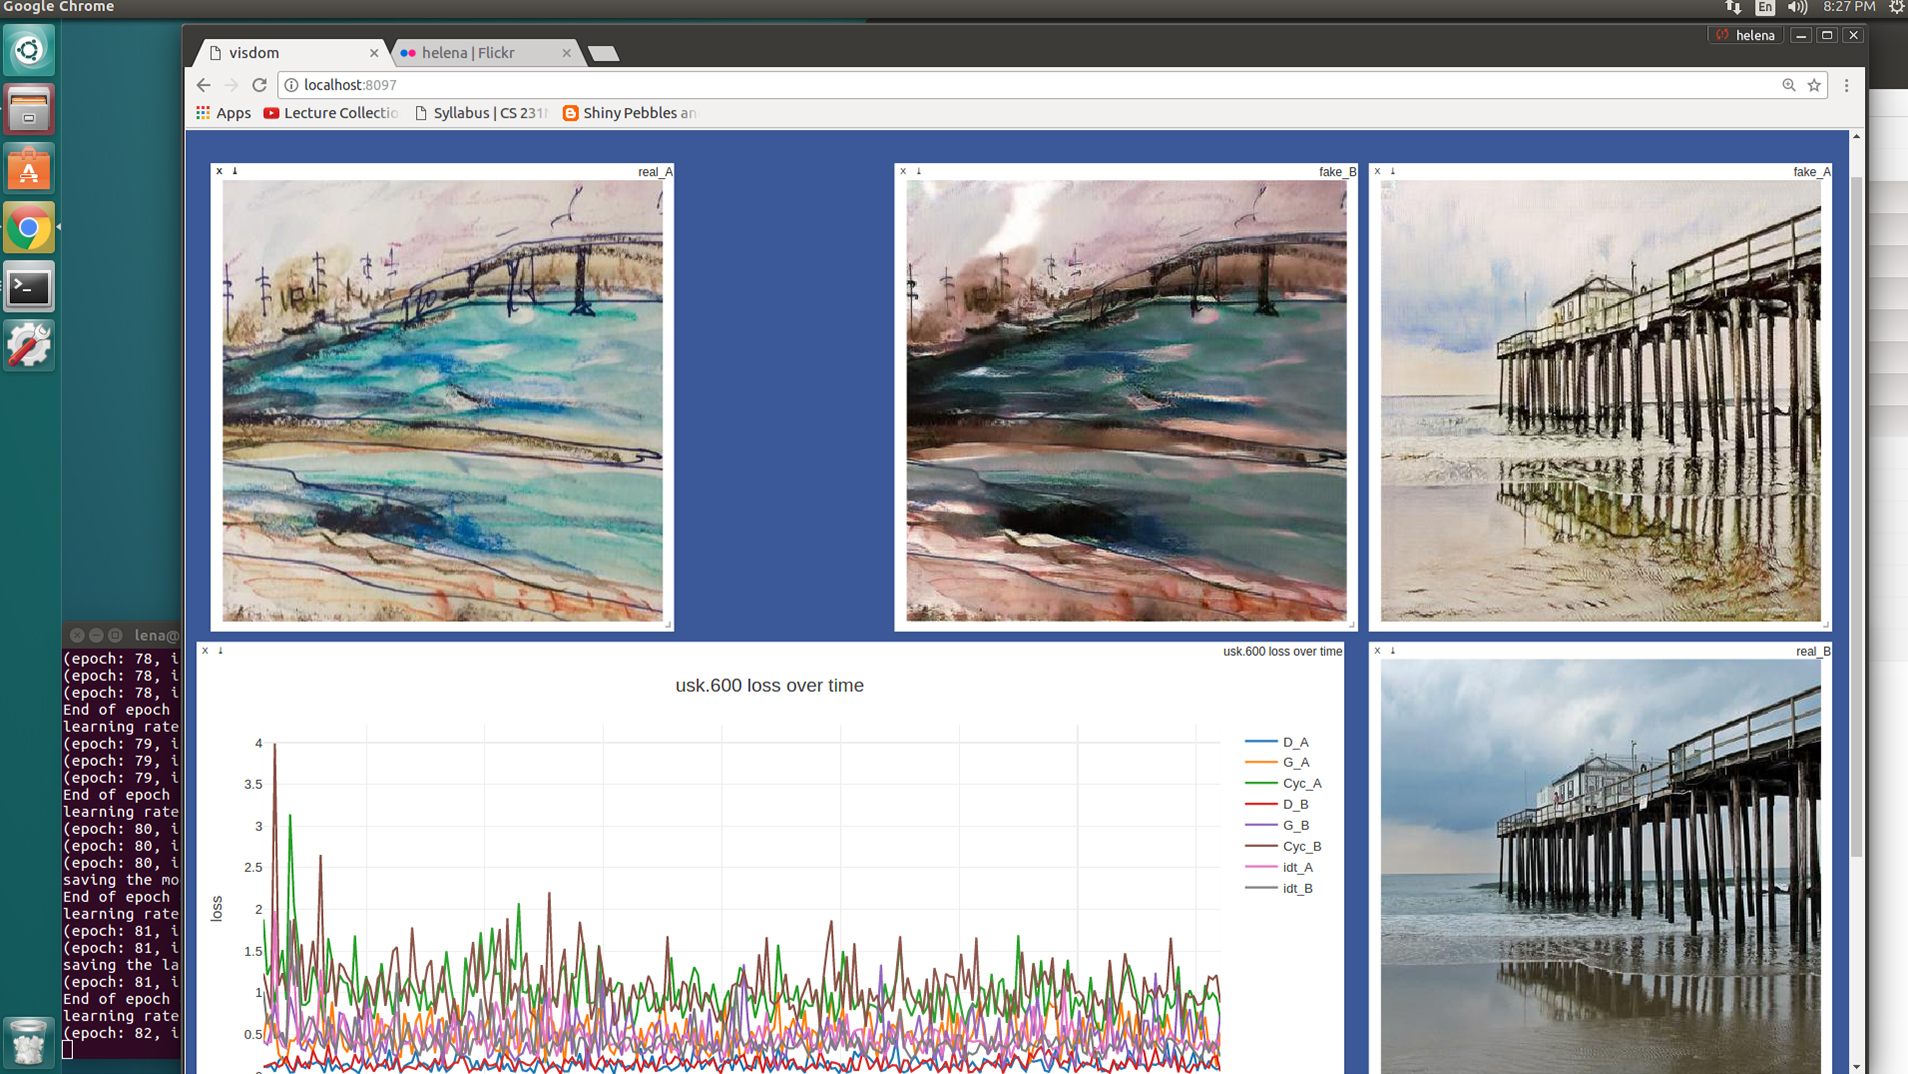Hide the D_A loss curve via legend
1908x1074 pixels.
pos(1296,741)
